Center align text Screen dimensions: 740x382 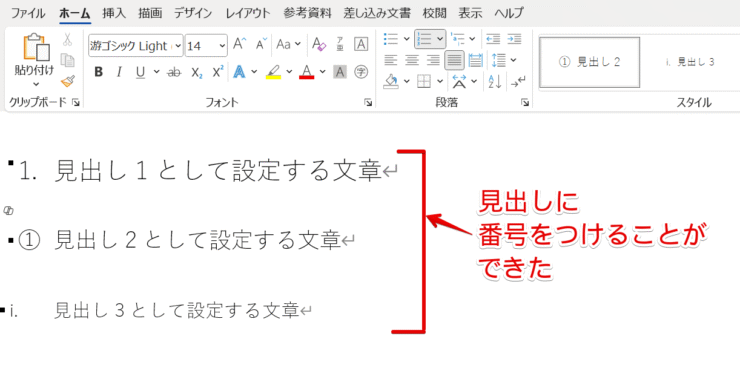coord(412,60)
